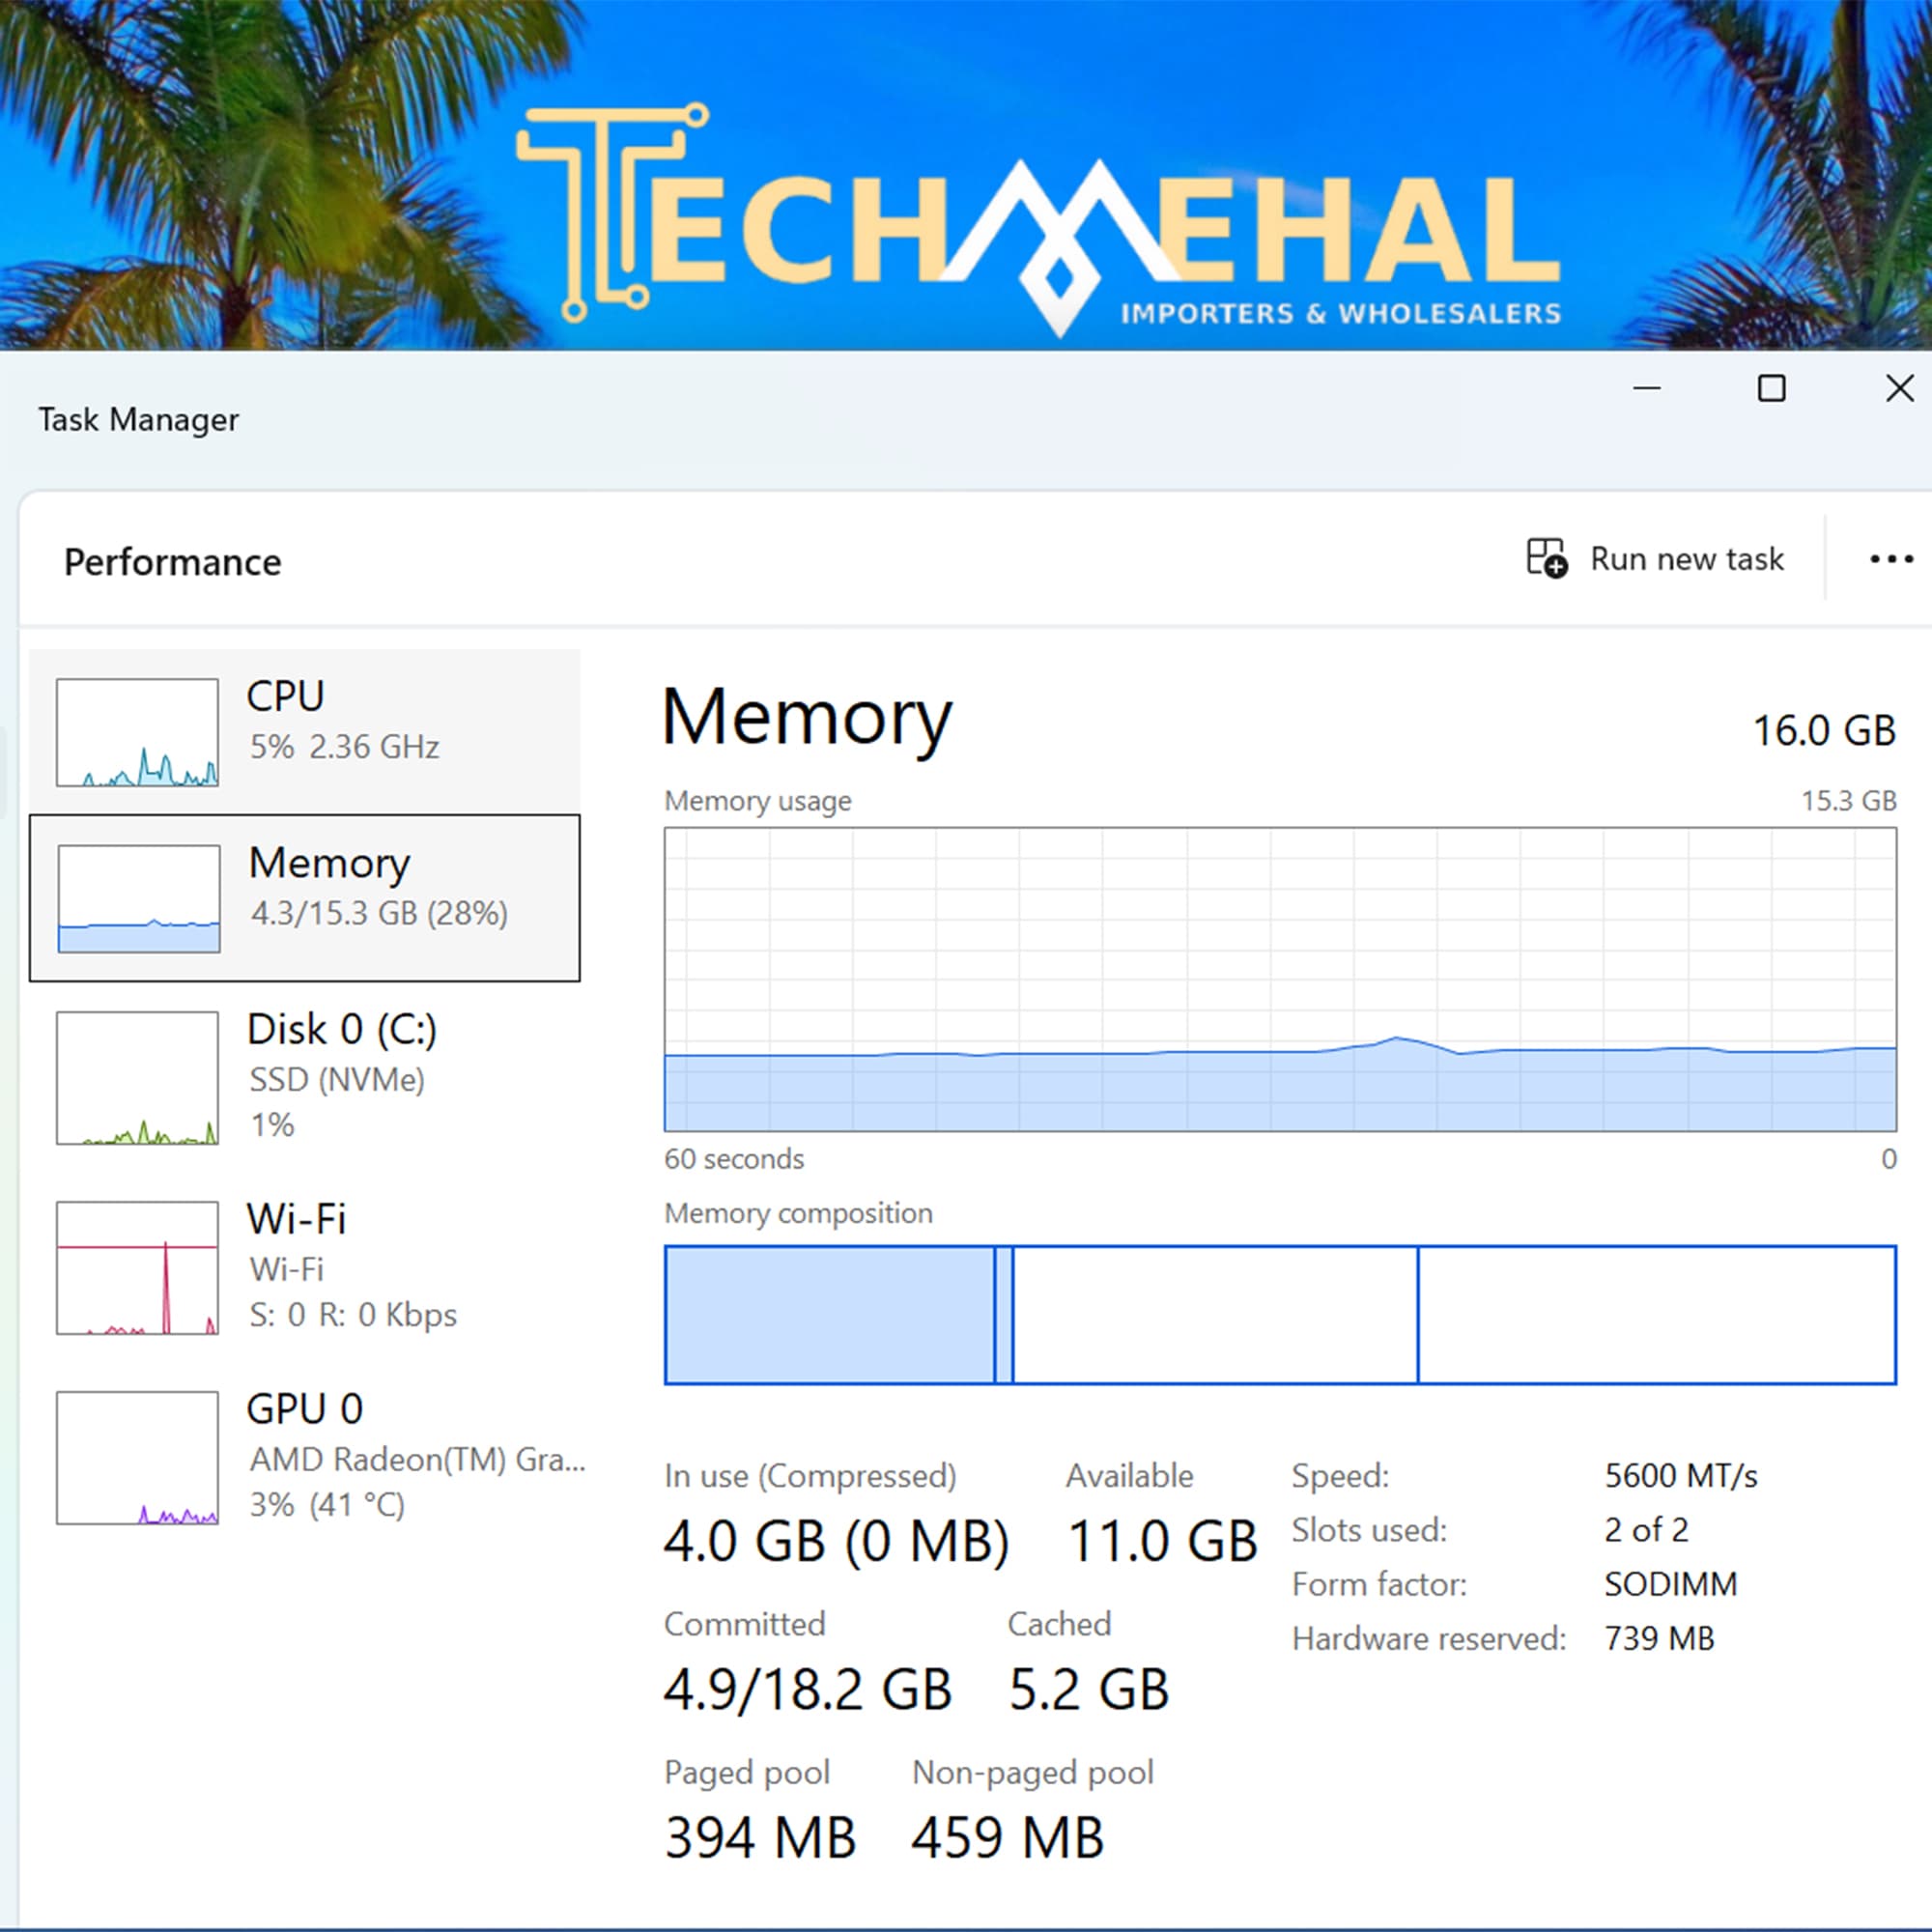Click the Run new task icon
The width and height of the screenshot is (1932, 1932).
point(1546,558)
